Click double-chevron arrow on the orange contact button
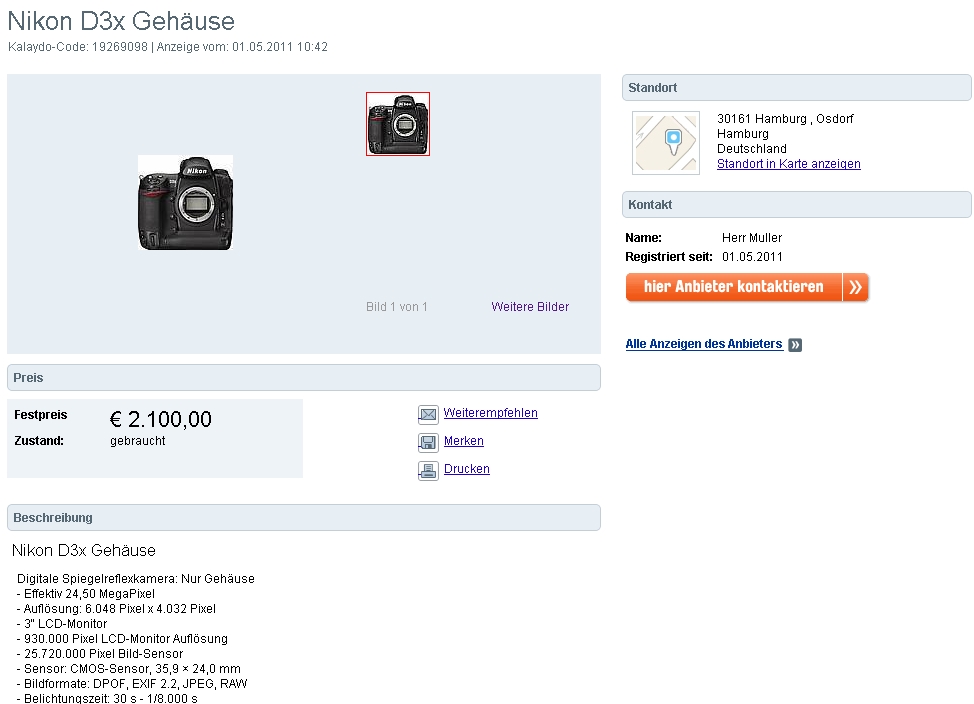974x704 pixels. click(856, 288)
